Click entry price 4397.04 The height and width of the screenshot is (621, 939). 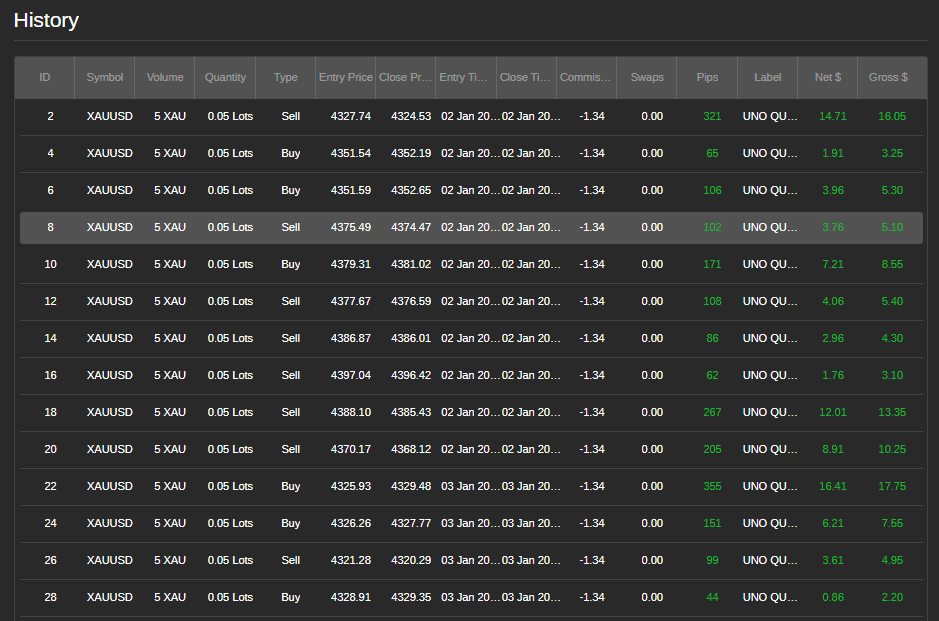351,375
